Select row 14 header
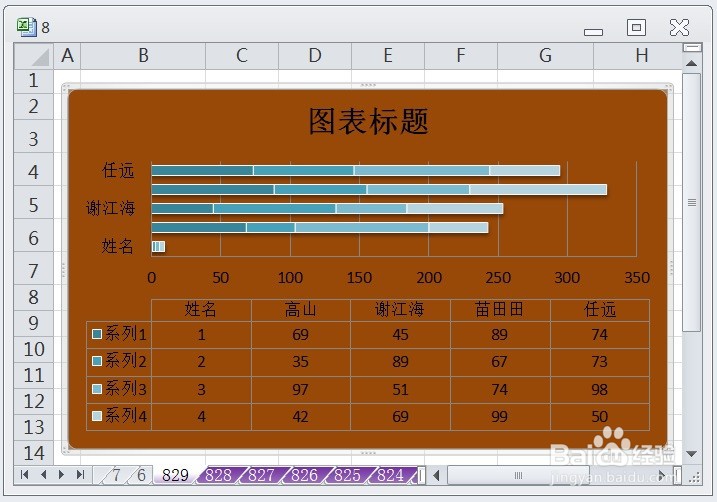 click(x=34, y=454)
